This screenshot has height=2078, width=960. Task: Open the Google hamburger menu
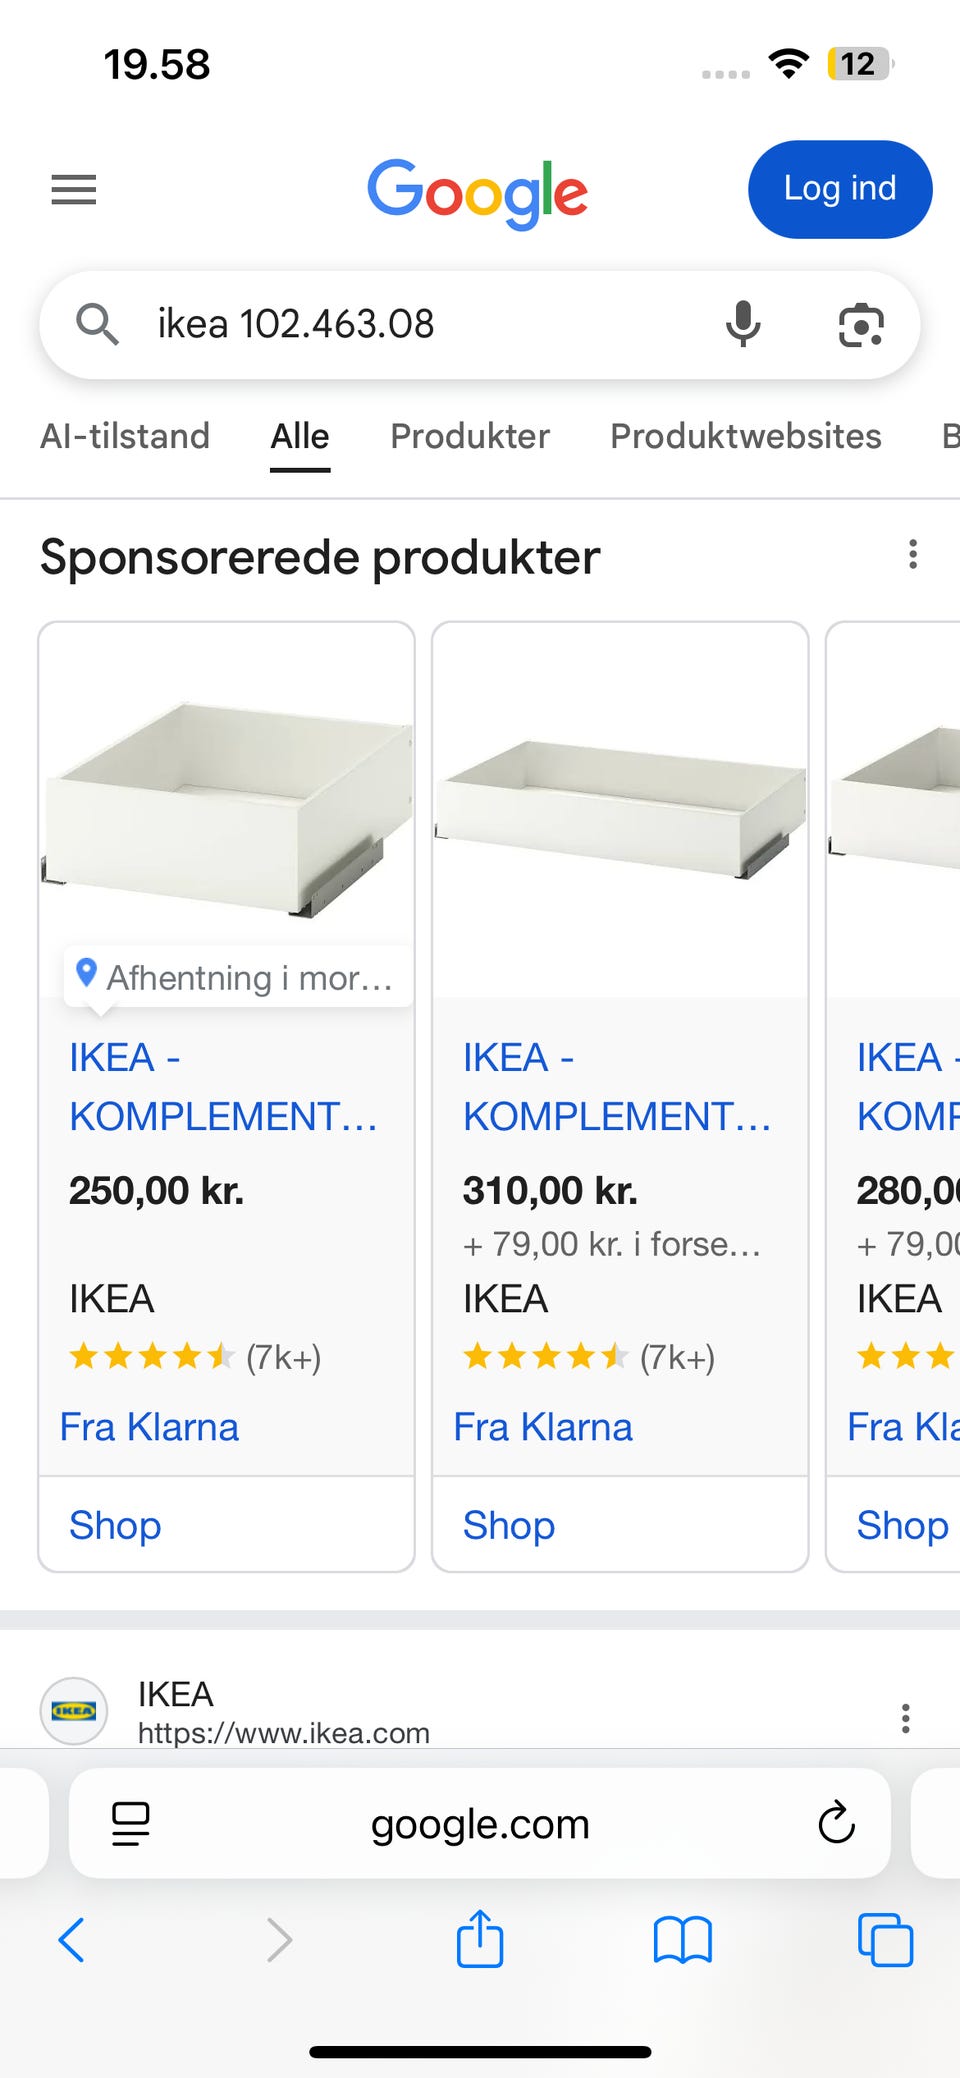[x=74, y=189]
